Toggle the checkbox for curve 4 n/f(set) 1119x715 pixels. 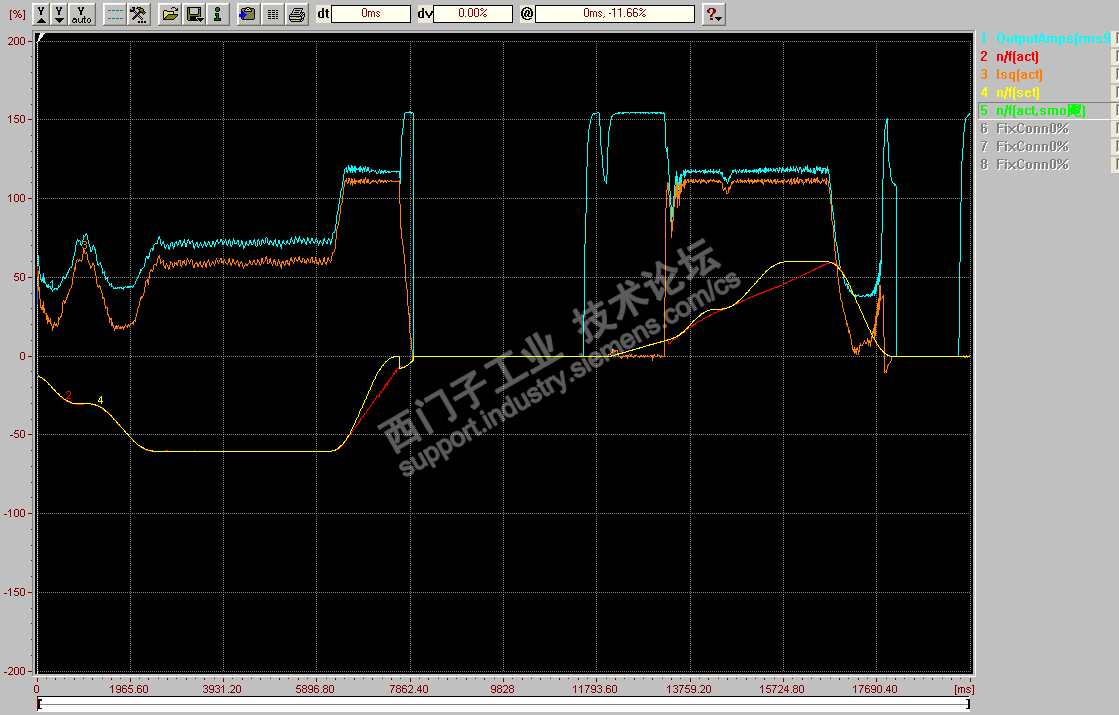coord(1115,93)
